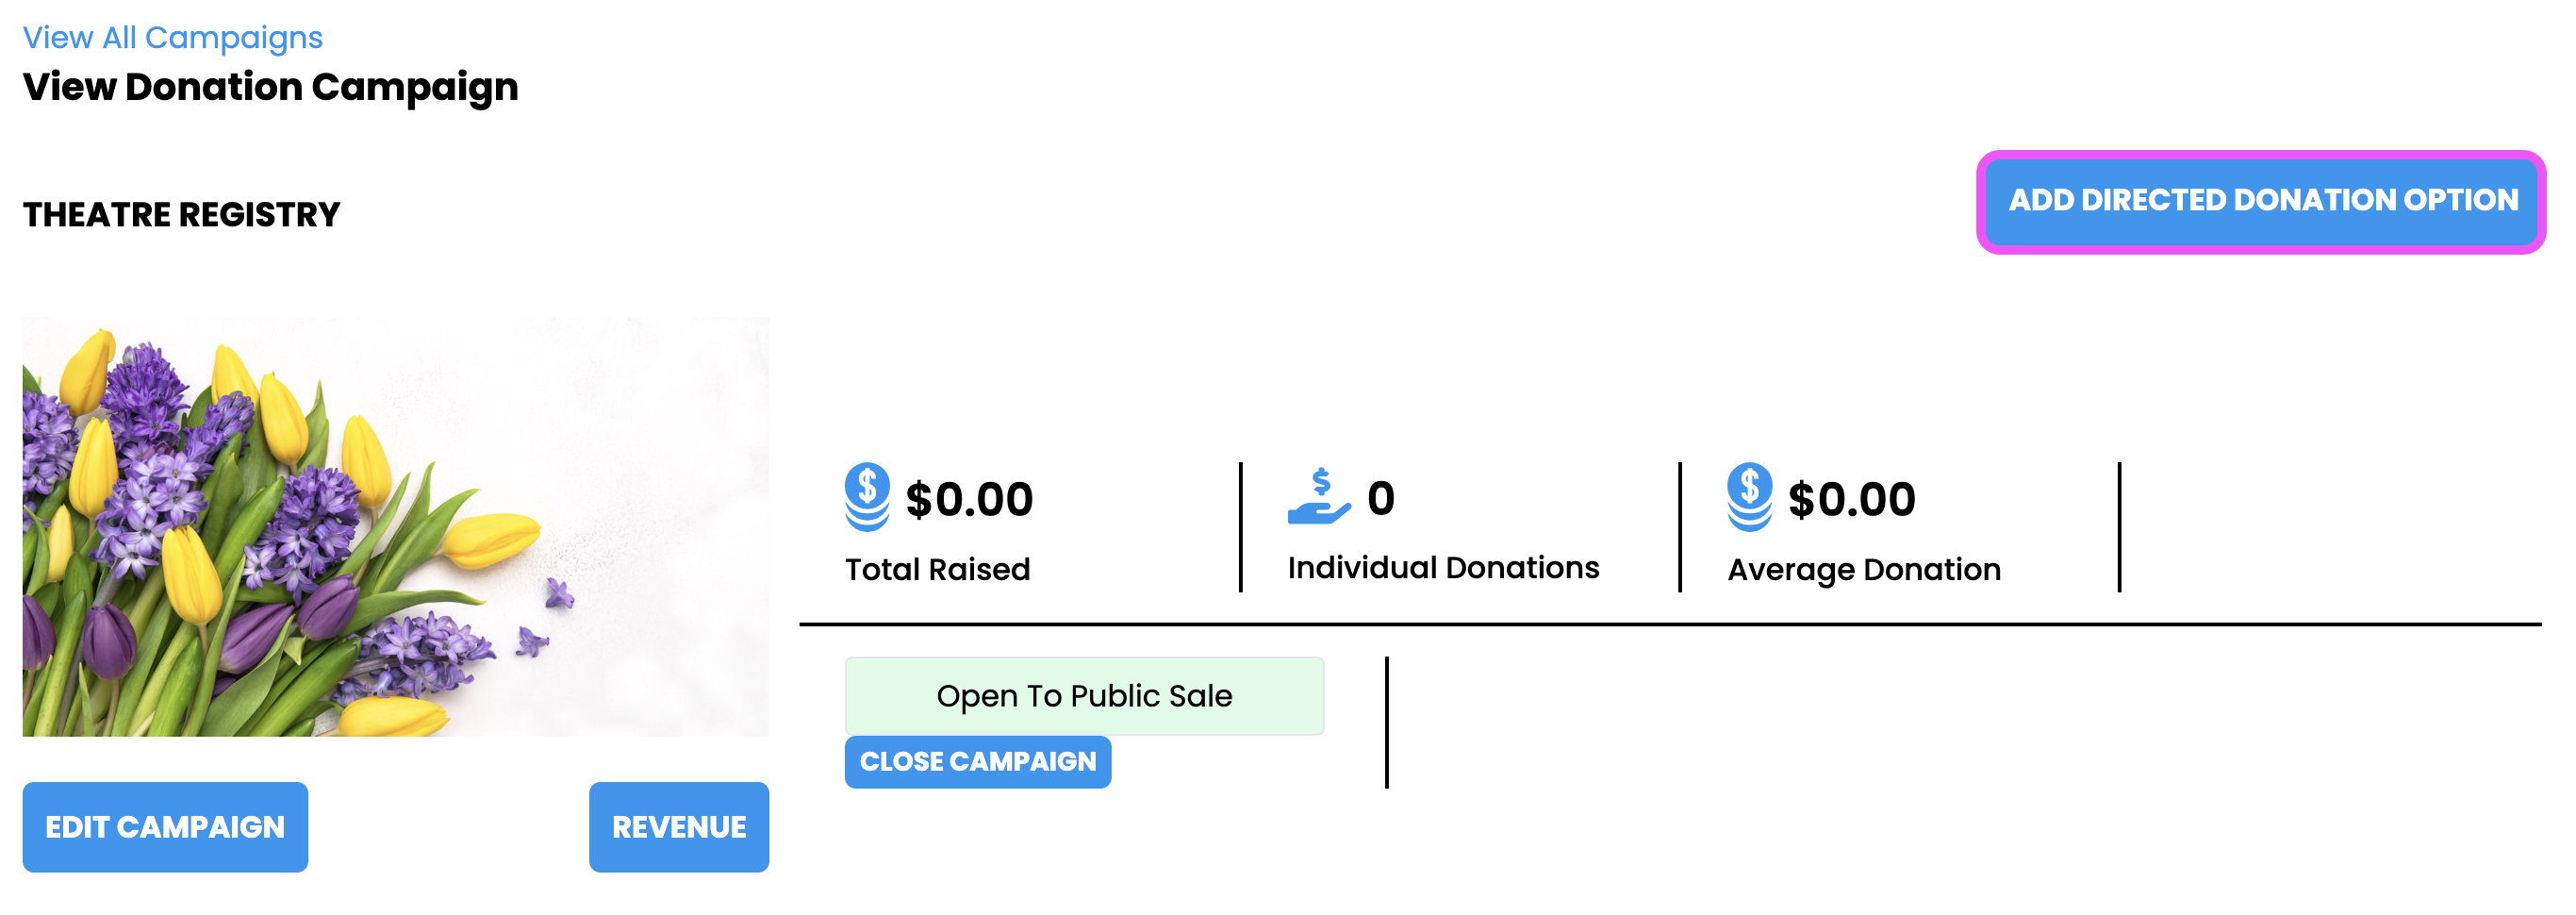2576x915 pixels.
Task: Click the Theatre Registry campaign title
Action: pos(181,215)
